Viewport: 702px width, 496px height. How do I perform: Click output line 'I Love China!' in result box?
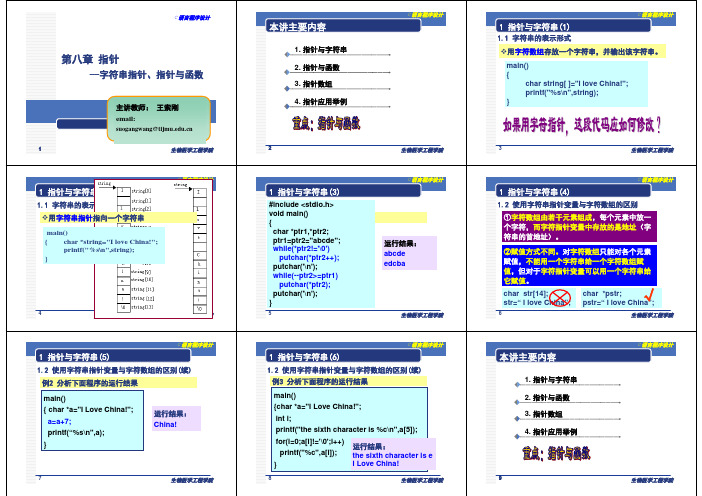tap(375, 464)
